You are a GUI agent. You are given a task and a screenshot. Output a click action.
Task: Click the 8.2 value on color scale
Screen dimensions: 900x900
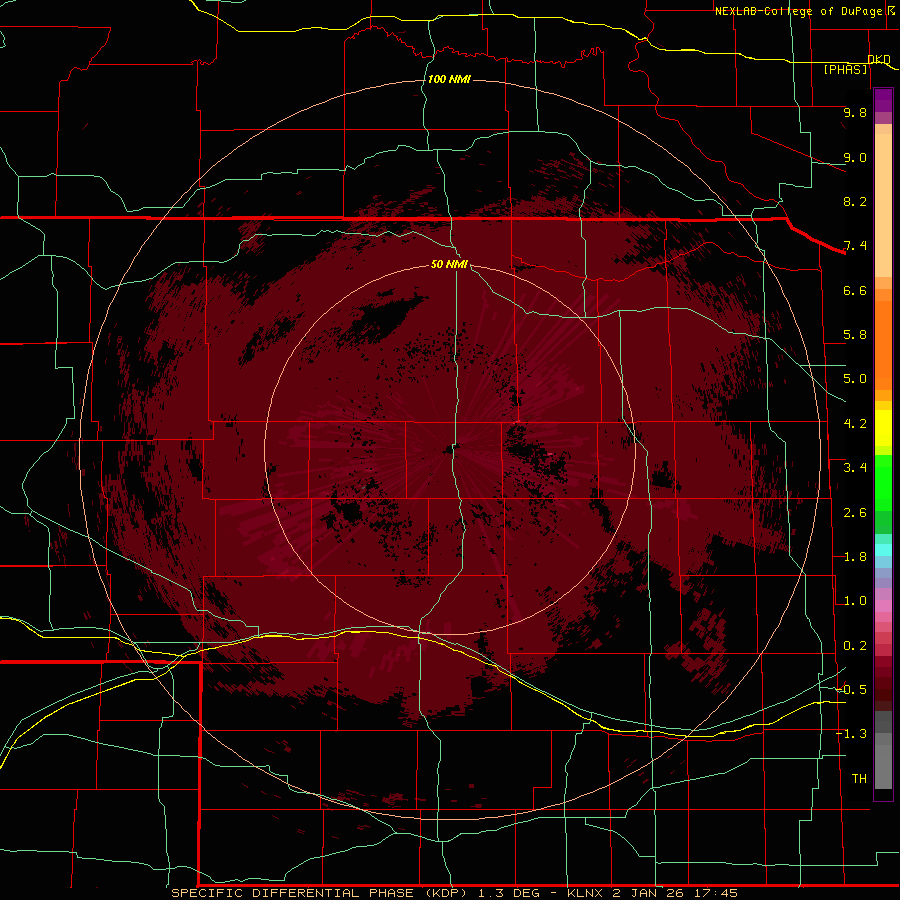click(855, 201)
